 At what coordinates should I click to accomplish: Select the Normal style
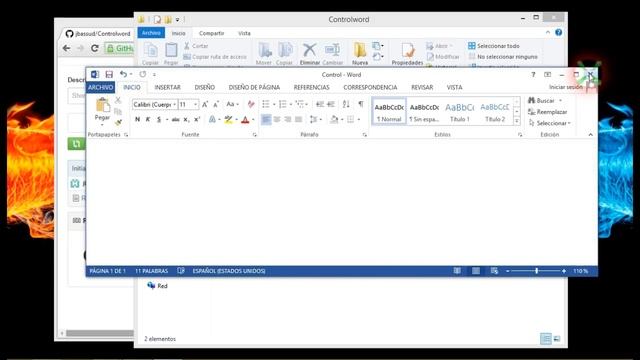pos(389,111)
